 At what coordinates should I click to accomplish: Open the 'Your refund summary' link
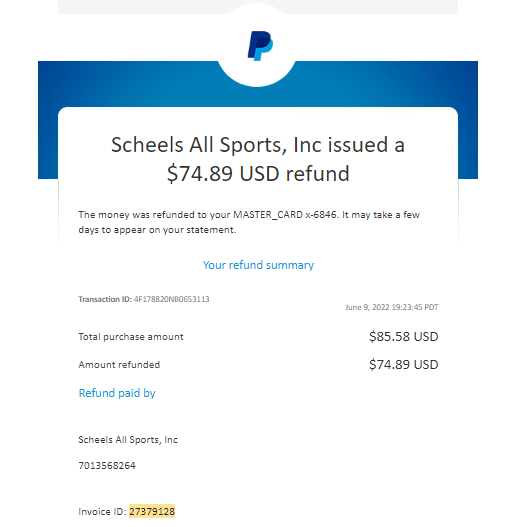click(x=258, y=265)
